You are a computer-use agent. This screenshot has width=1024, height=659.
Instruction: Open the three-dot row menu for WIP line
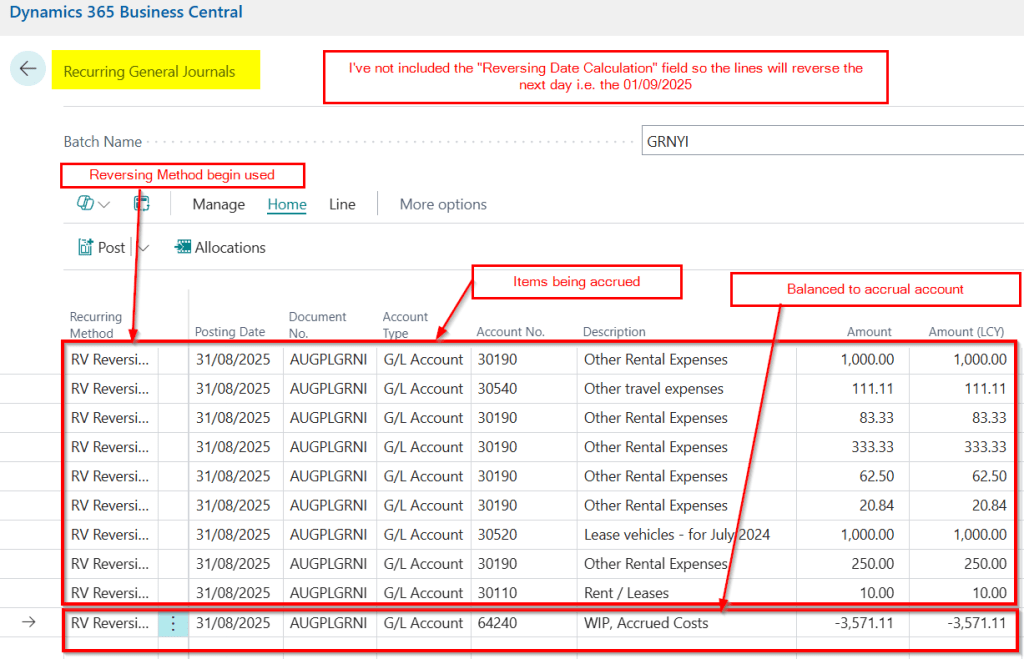point(173,623)
